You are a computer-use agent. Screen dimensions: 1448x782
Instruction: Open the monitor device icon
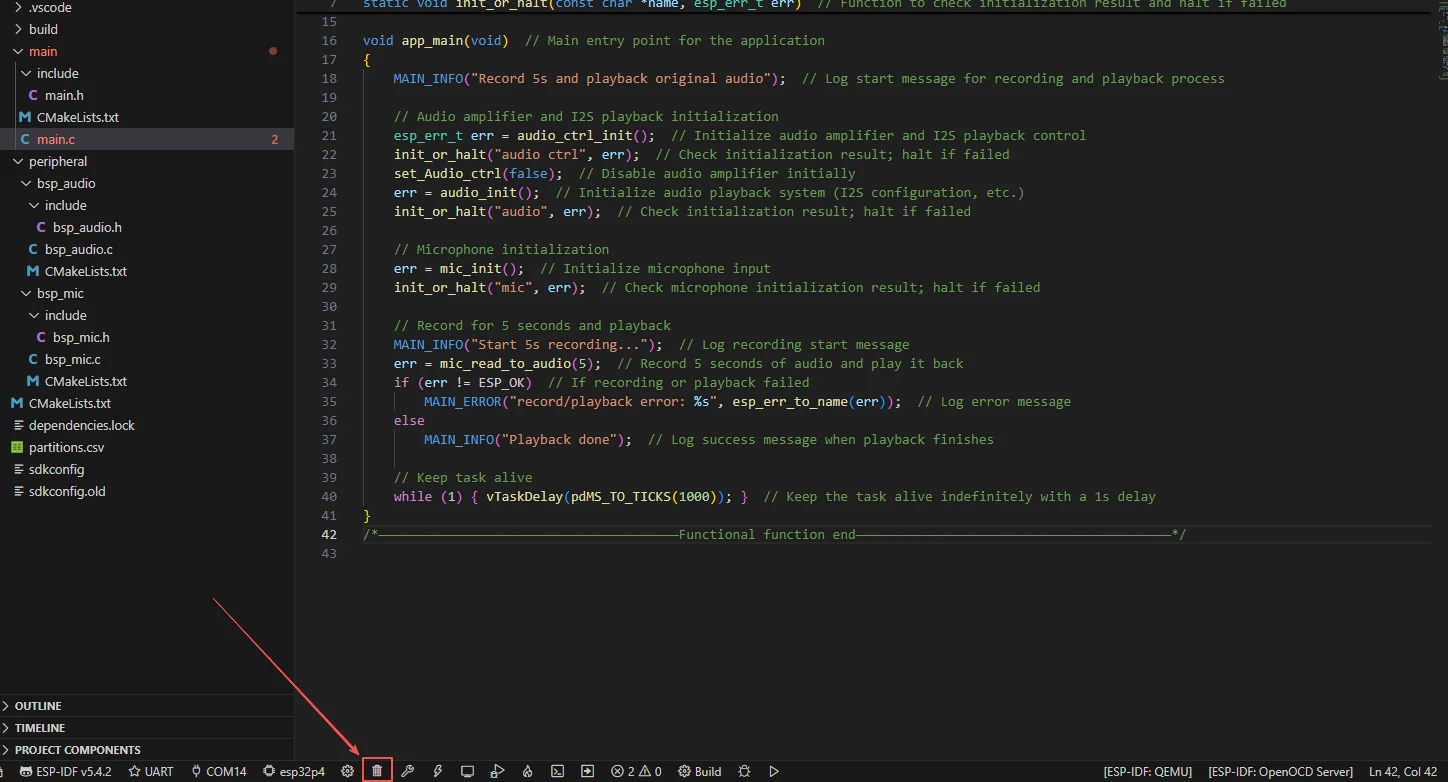coord(467,771)
